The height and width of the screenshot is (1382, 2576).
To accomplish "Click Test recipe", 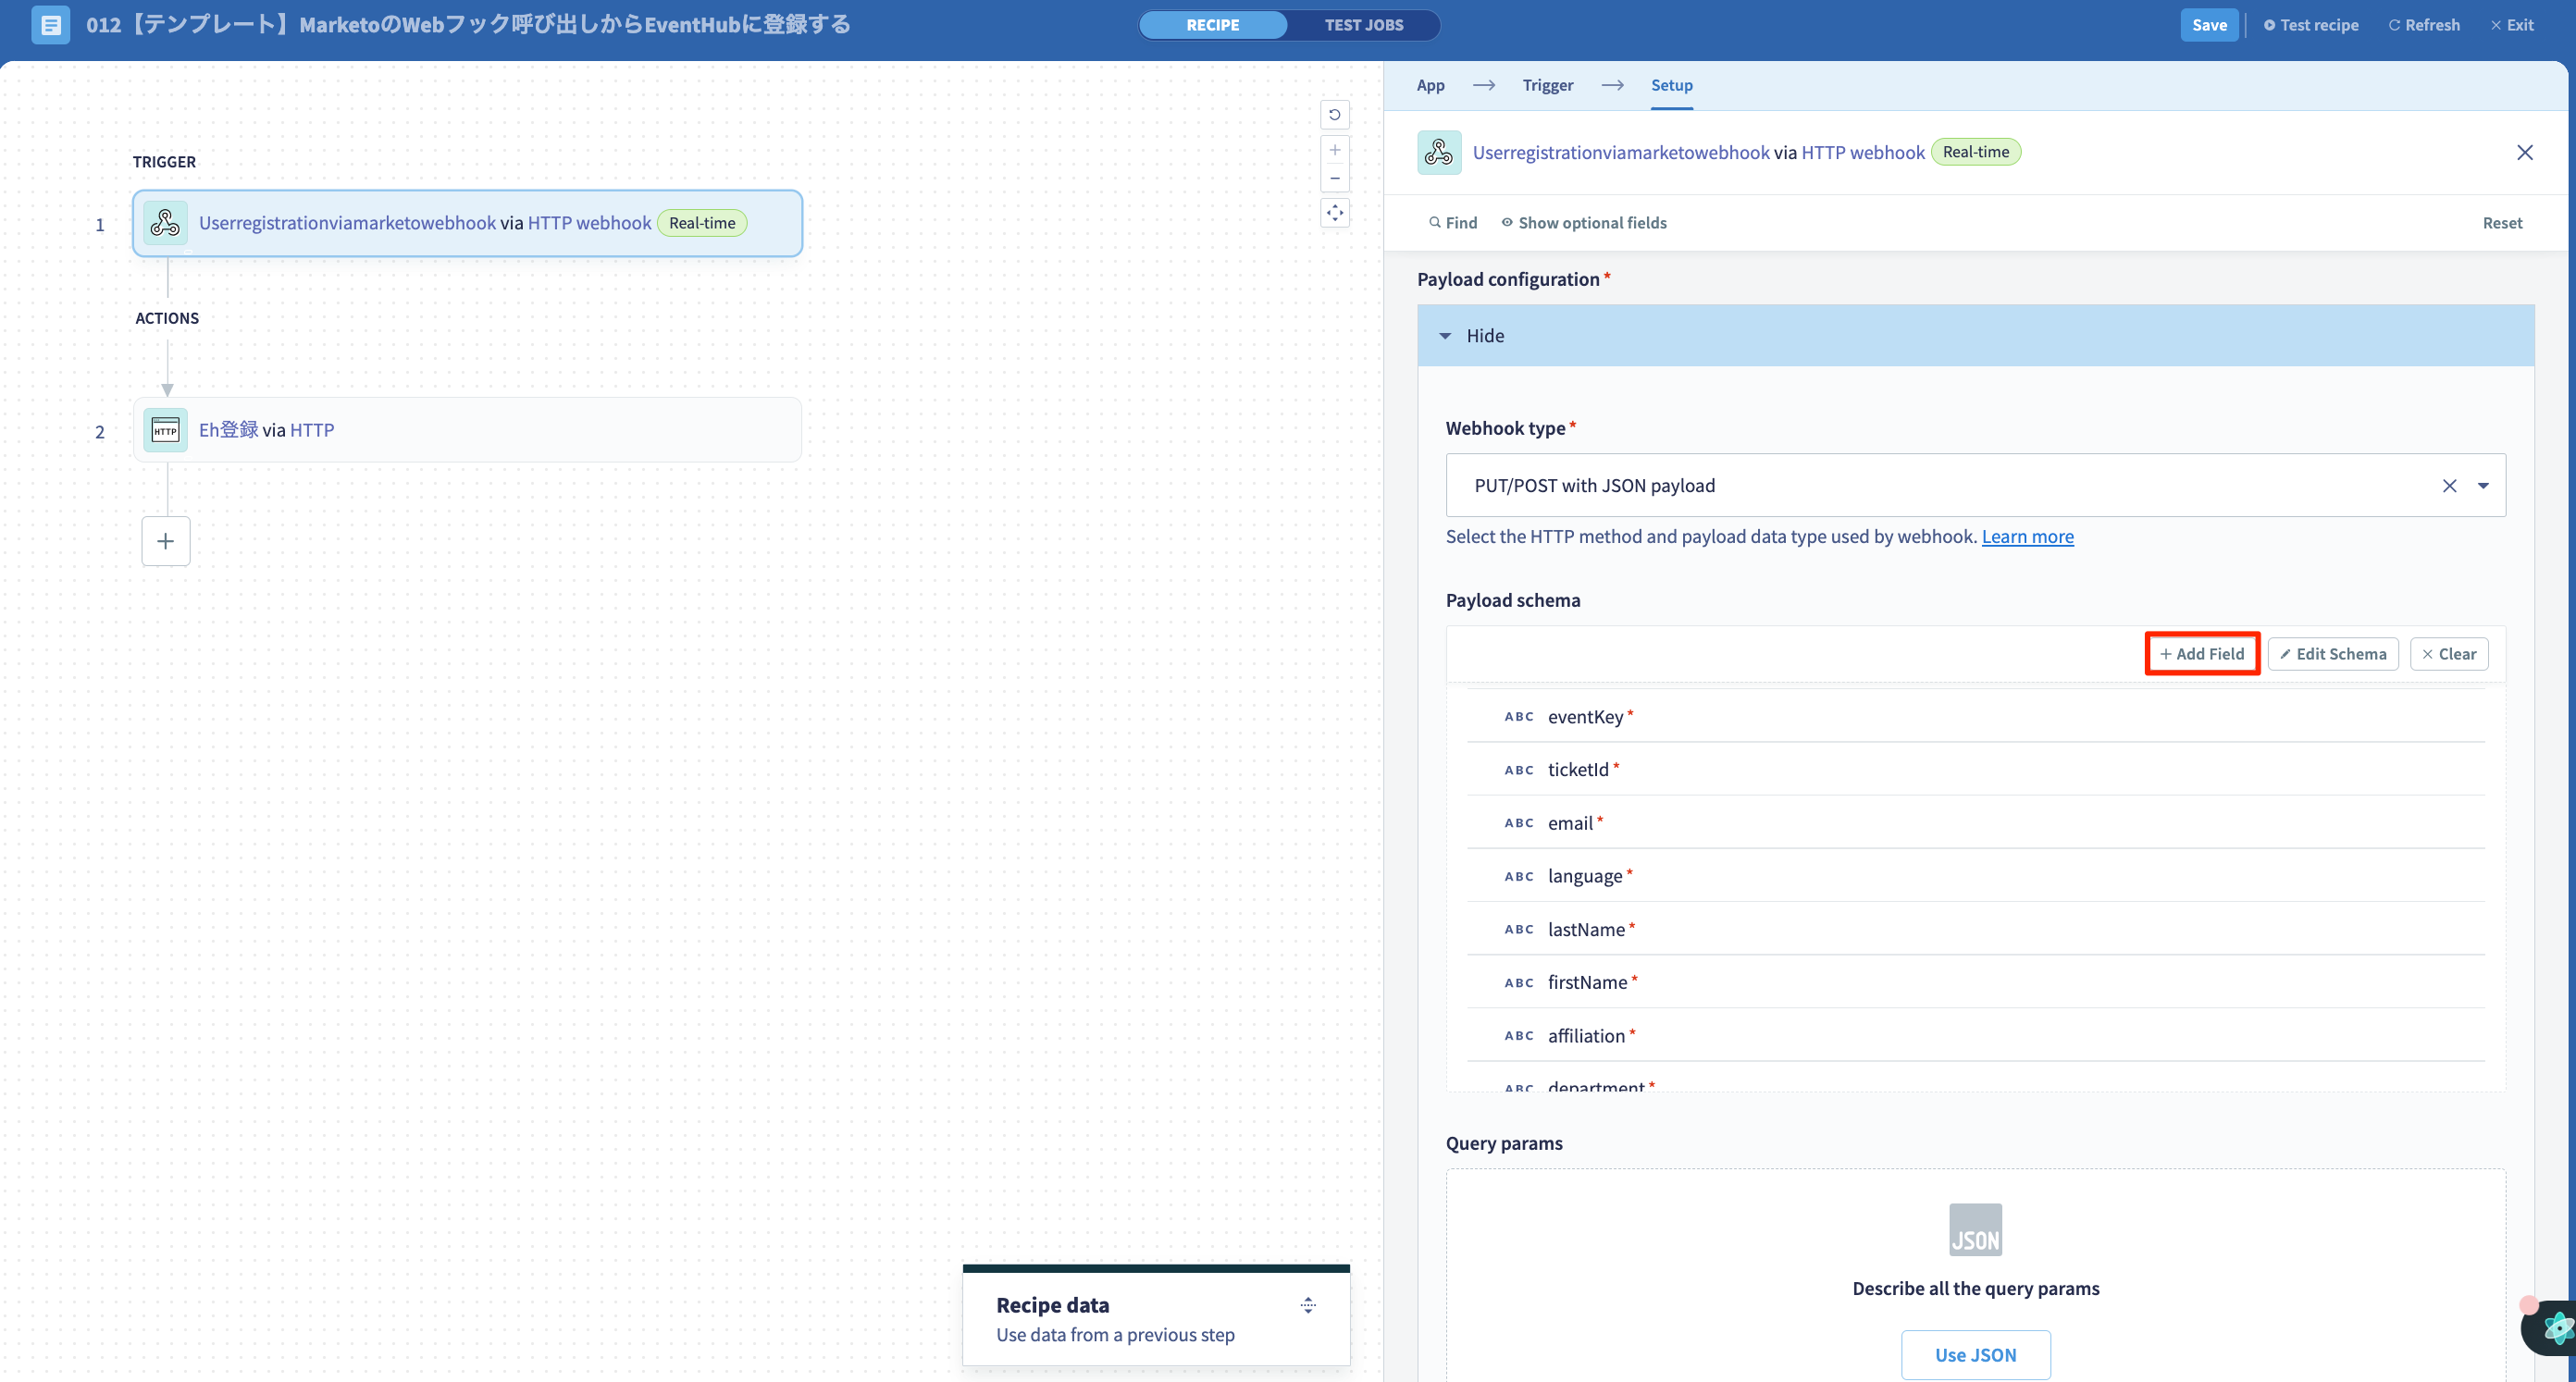I will tap(2310, 25).
